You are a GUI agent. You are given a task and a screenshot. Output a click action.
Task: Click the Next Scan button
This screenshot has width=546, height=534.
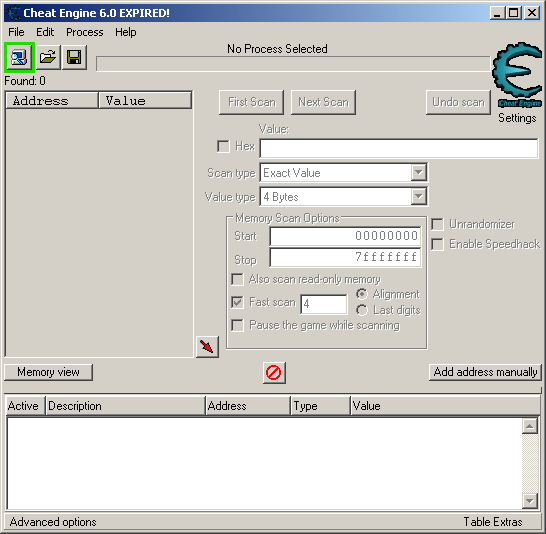pos(323,102)
